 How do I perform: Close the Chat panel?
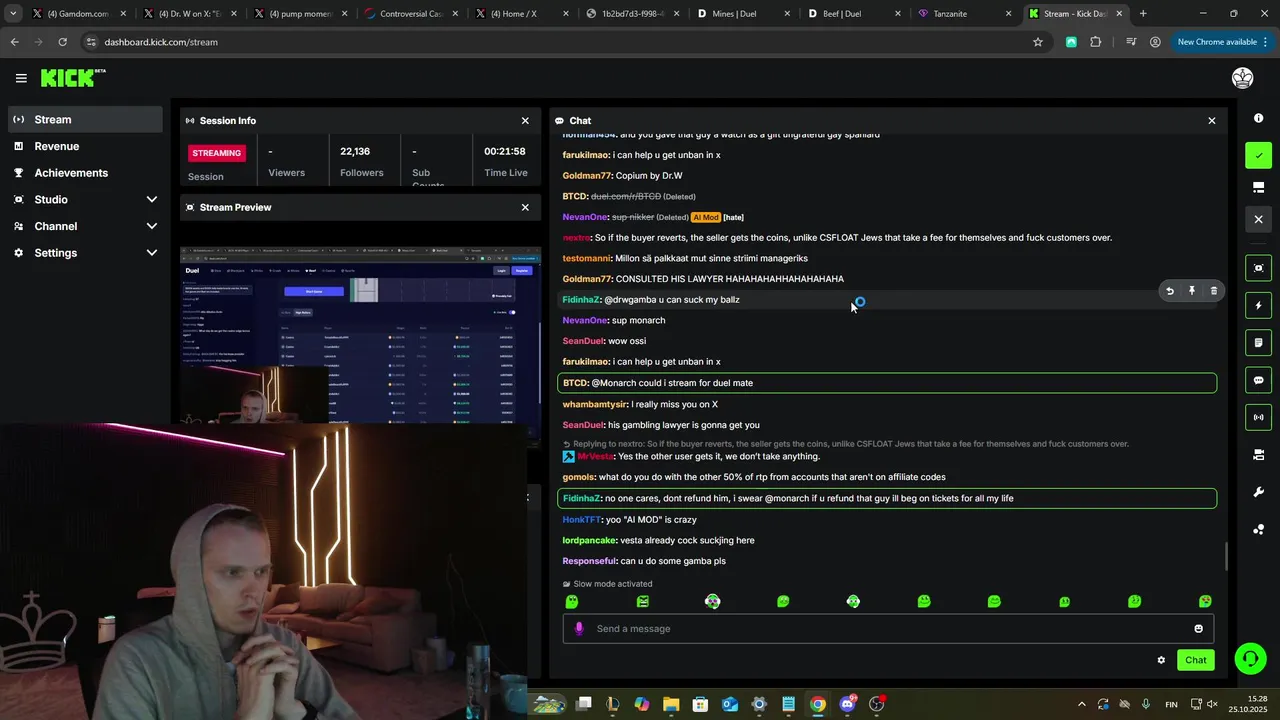pyautogui.click(x=1211, y=120)
